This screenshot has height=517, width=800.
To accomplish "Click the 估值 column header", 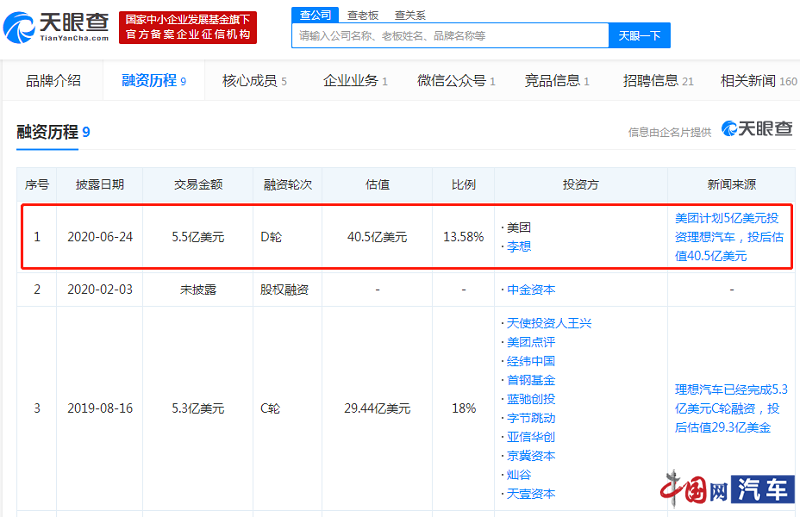I will click(x=377, y=184).
